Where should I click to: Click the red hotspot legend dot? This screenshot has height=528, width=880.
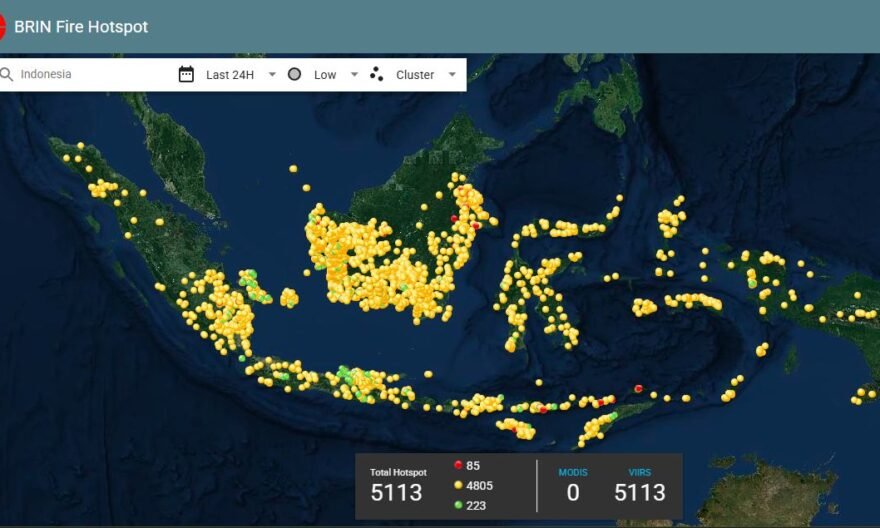tap(458, 465)
